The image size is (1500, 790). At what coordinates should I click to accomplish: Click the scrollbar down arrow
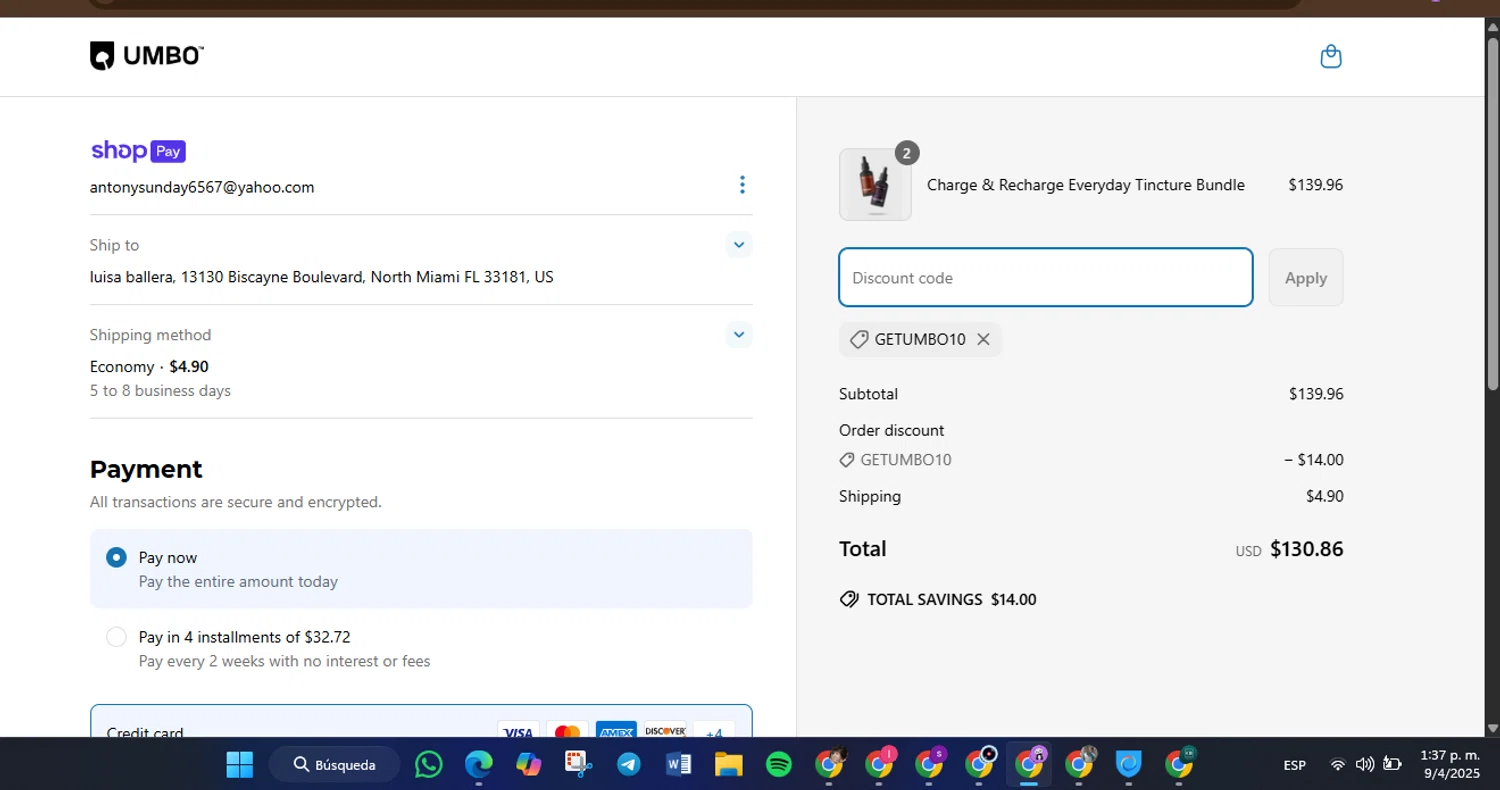1492,729
